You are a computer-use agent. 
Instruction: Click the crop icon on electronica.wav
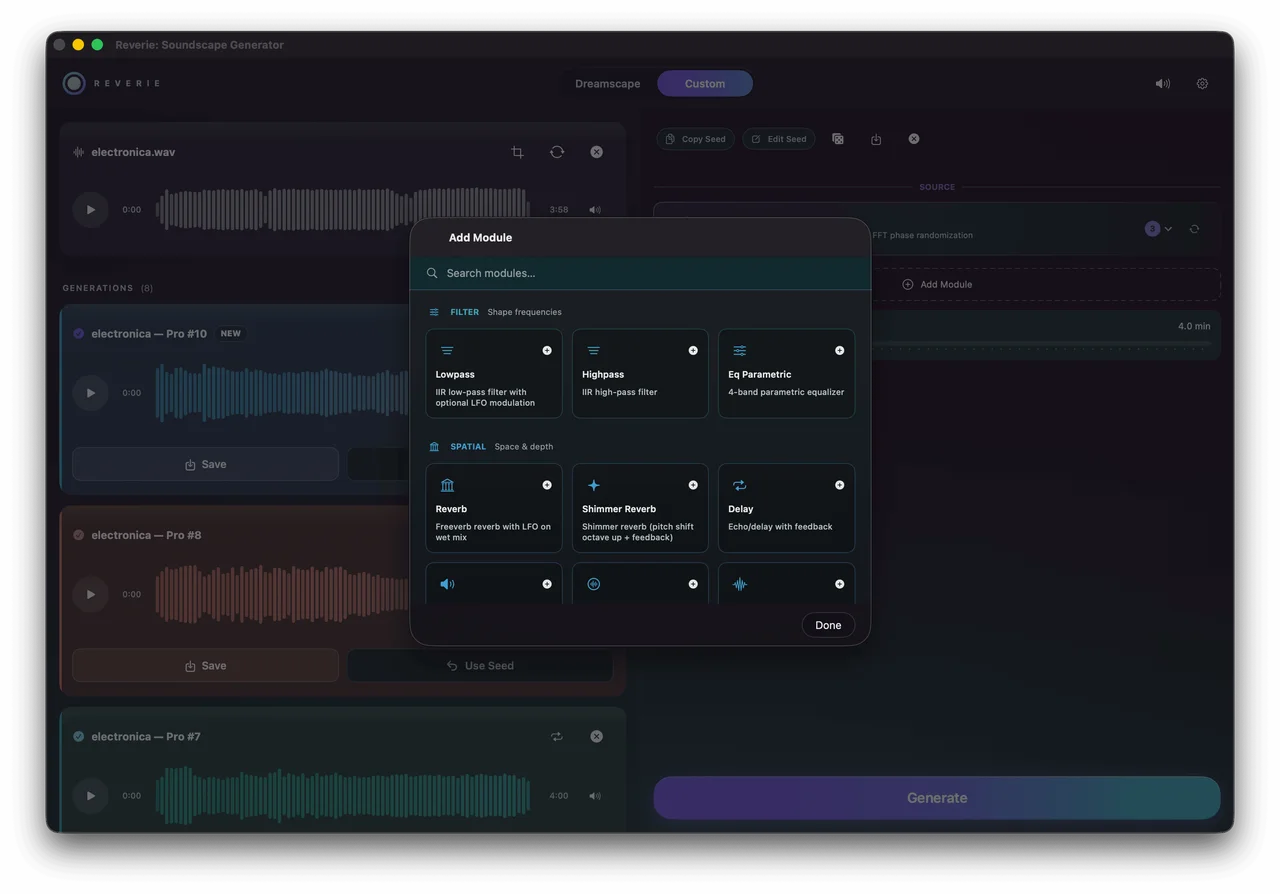[517, 152]
